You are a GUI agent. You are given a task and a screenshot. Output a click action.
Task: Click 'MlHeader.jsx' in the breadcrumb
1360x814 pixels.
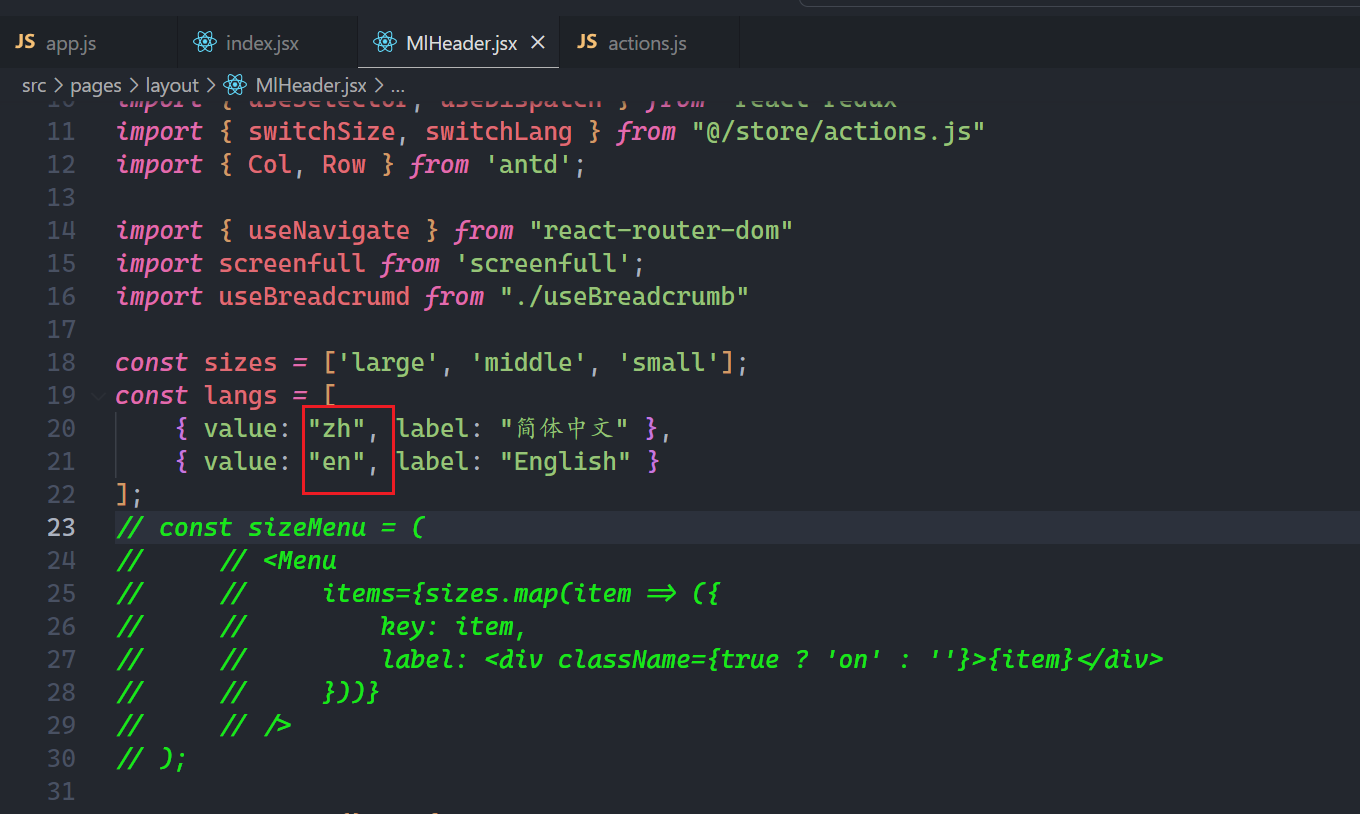click(311, 86)
